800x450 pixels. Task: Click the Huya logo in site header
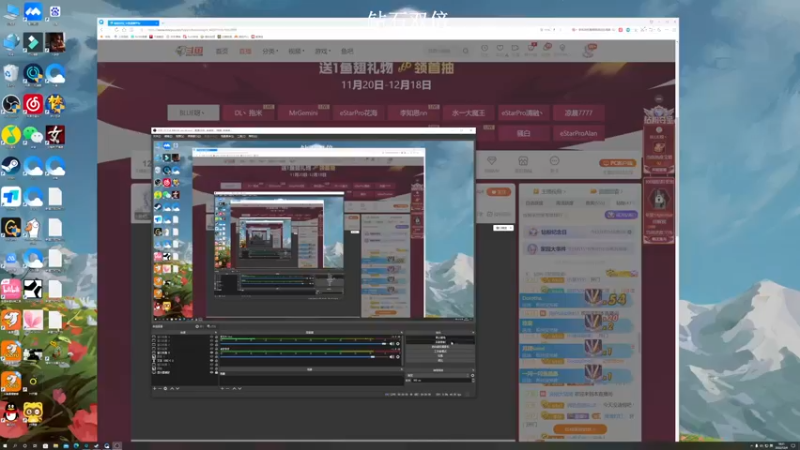click(x=190, y=51)
